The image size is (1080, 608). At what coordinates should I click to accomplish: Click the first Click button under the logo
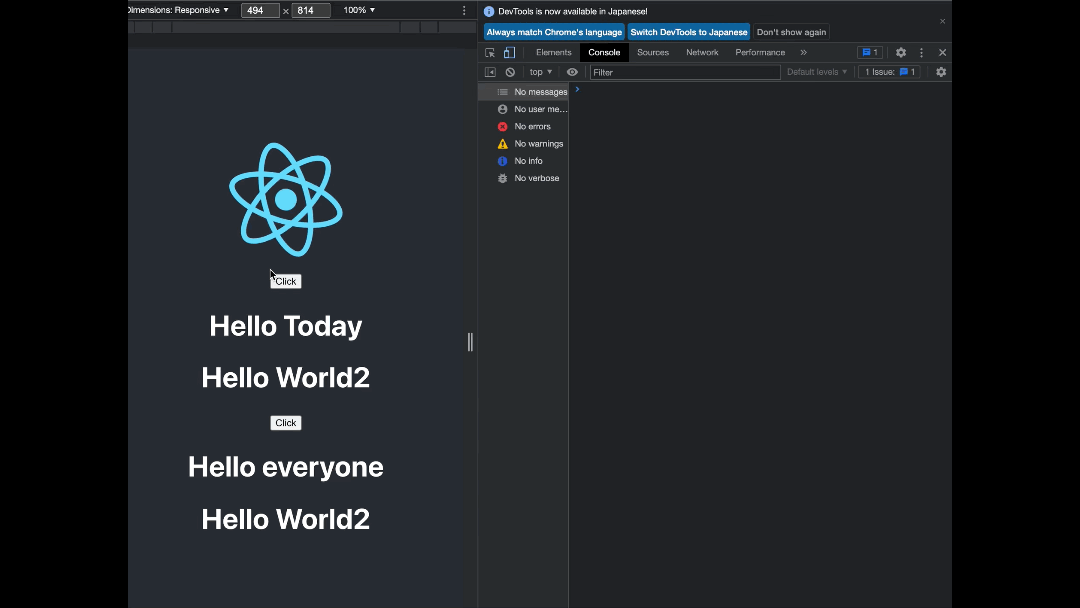point(286,281)
